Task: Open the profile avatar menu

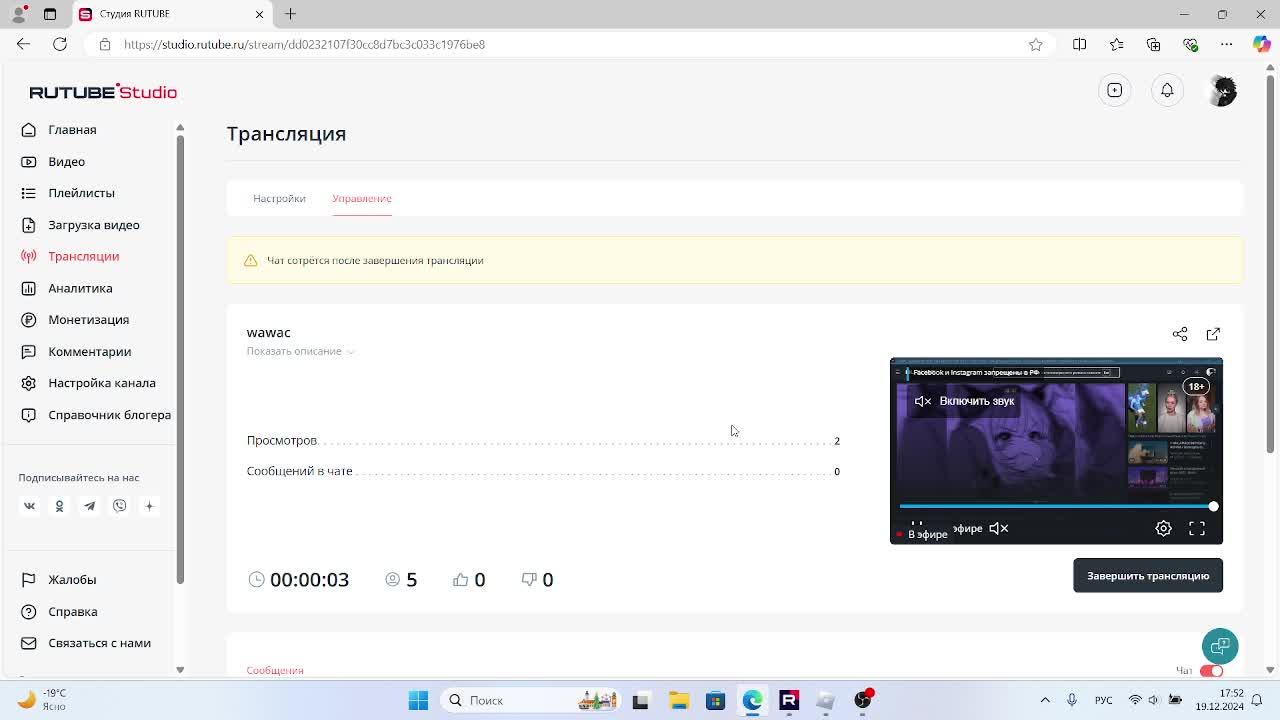Action: (1222, 90)
